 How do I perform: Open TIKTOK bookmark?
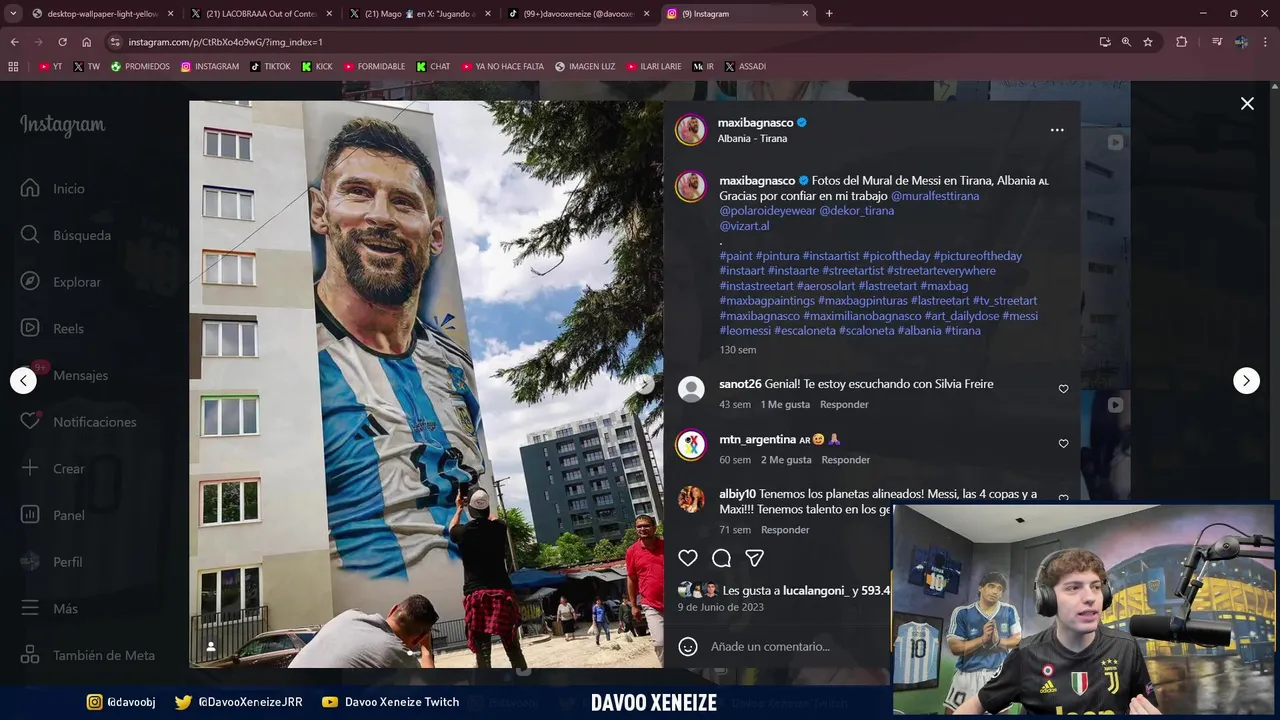point(270,66)
